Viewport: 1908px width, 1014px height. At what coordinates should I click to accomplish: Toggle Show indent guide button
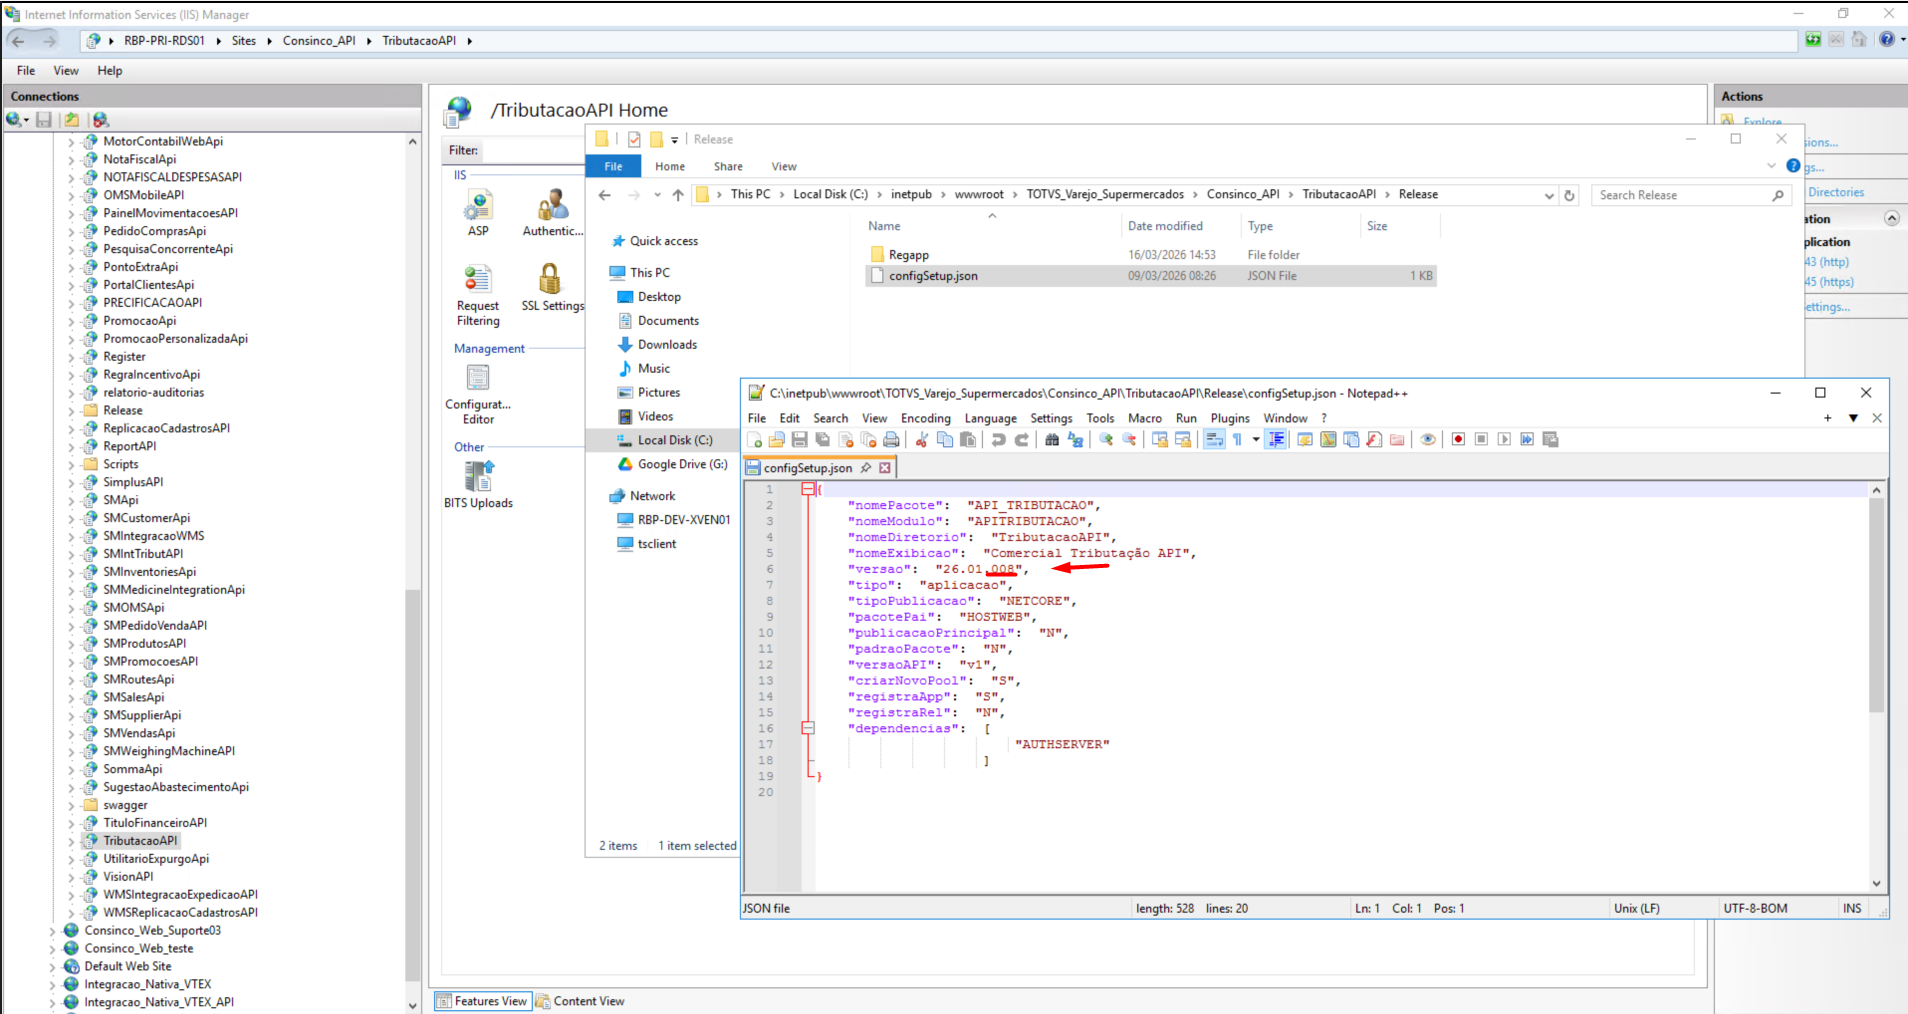tap(1276, 440)
